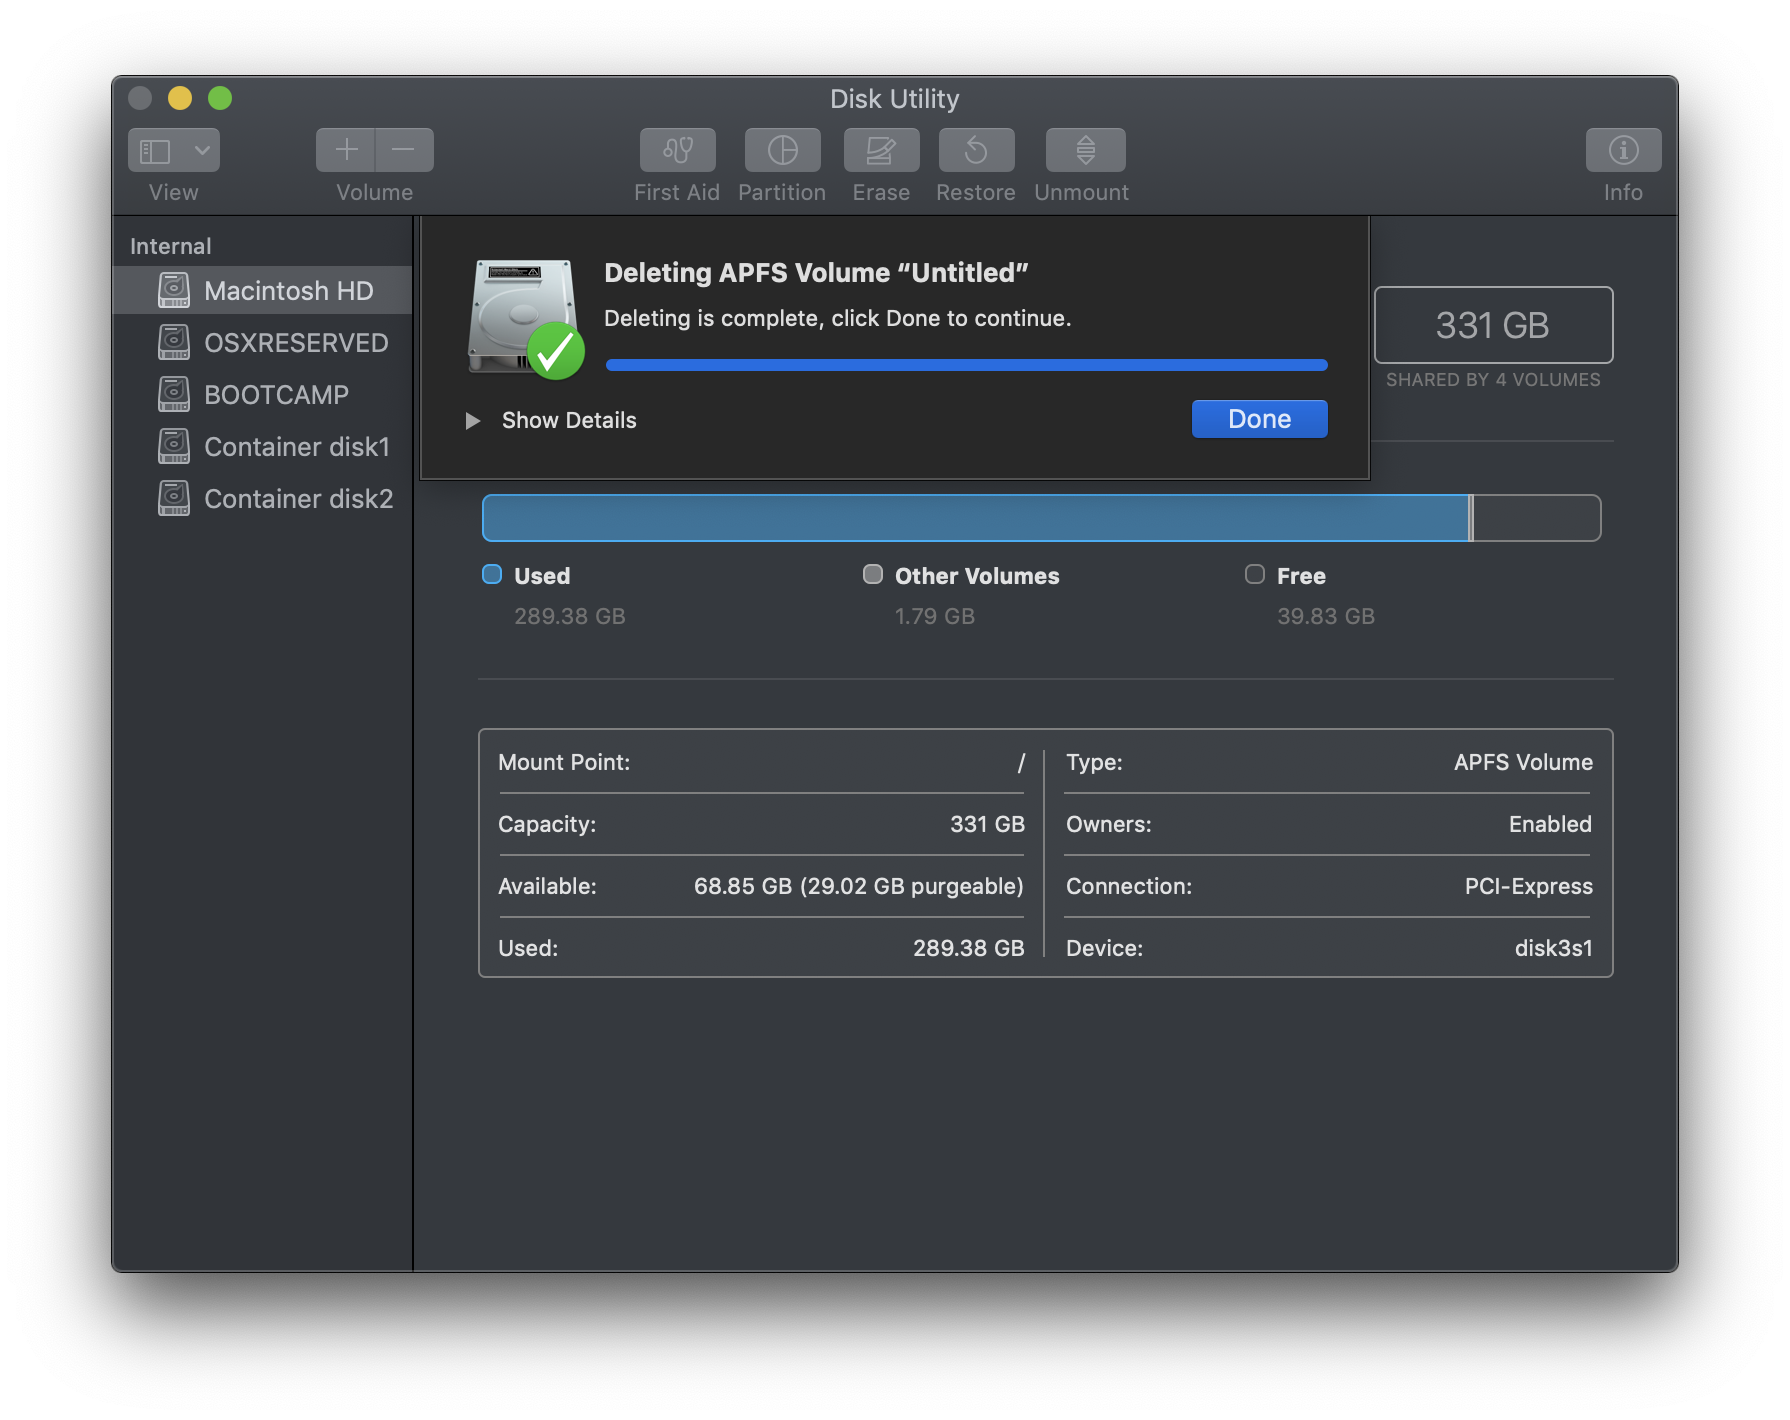The image size is (1790, 1420).
Task: Add a volume with the plus button
Action: 346,150
